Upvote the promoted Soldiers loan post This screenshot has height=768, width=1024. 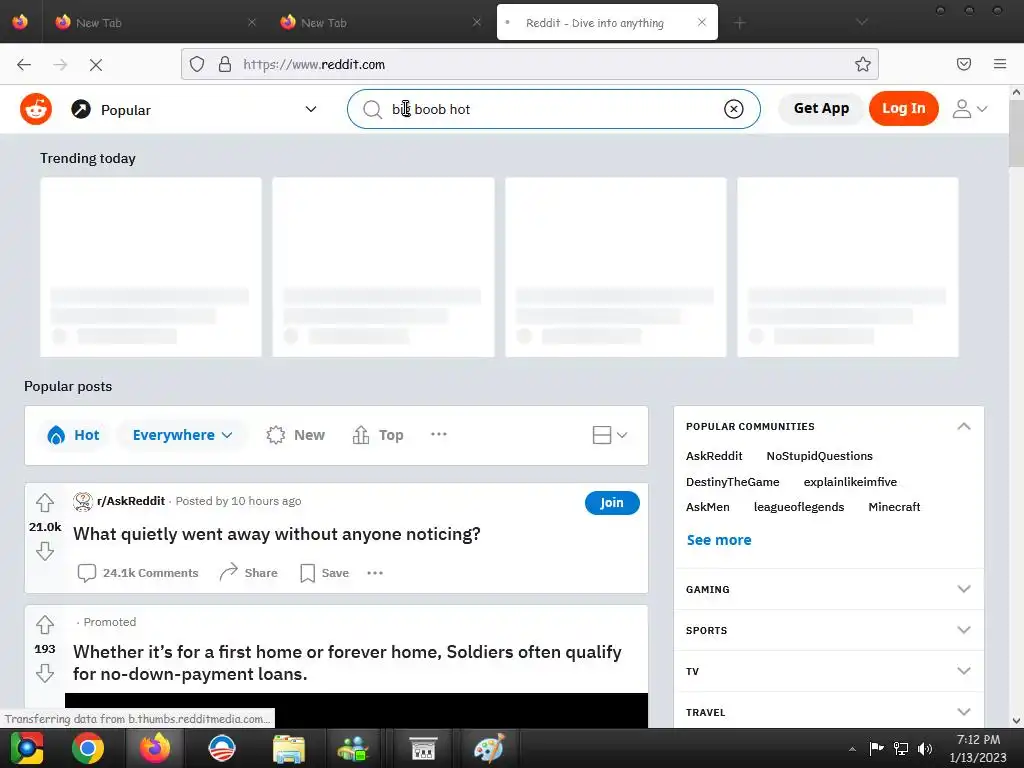(44, 625)
